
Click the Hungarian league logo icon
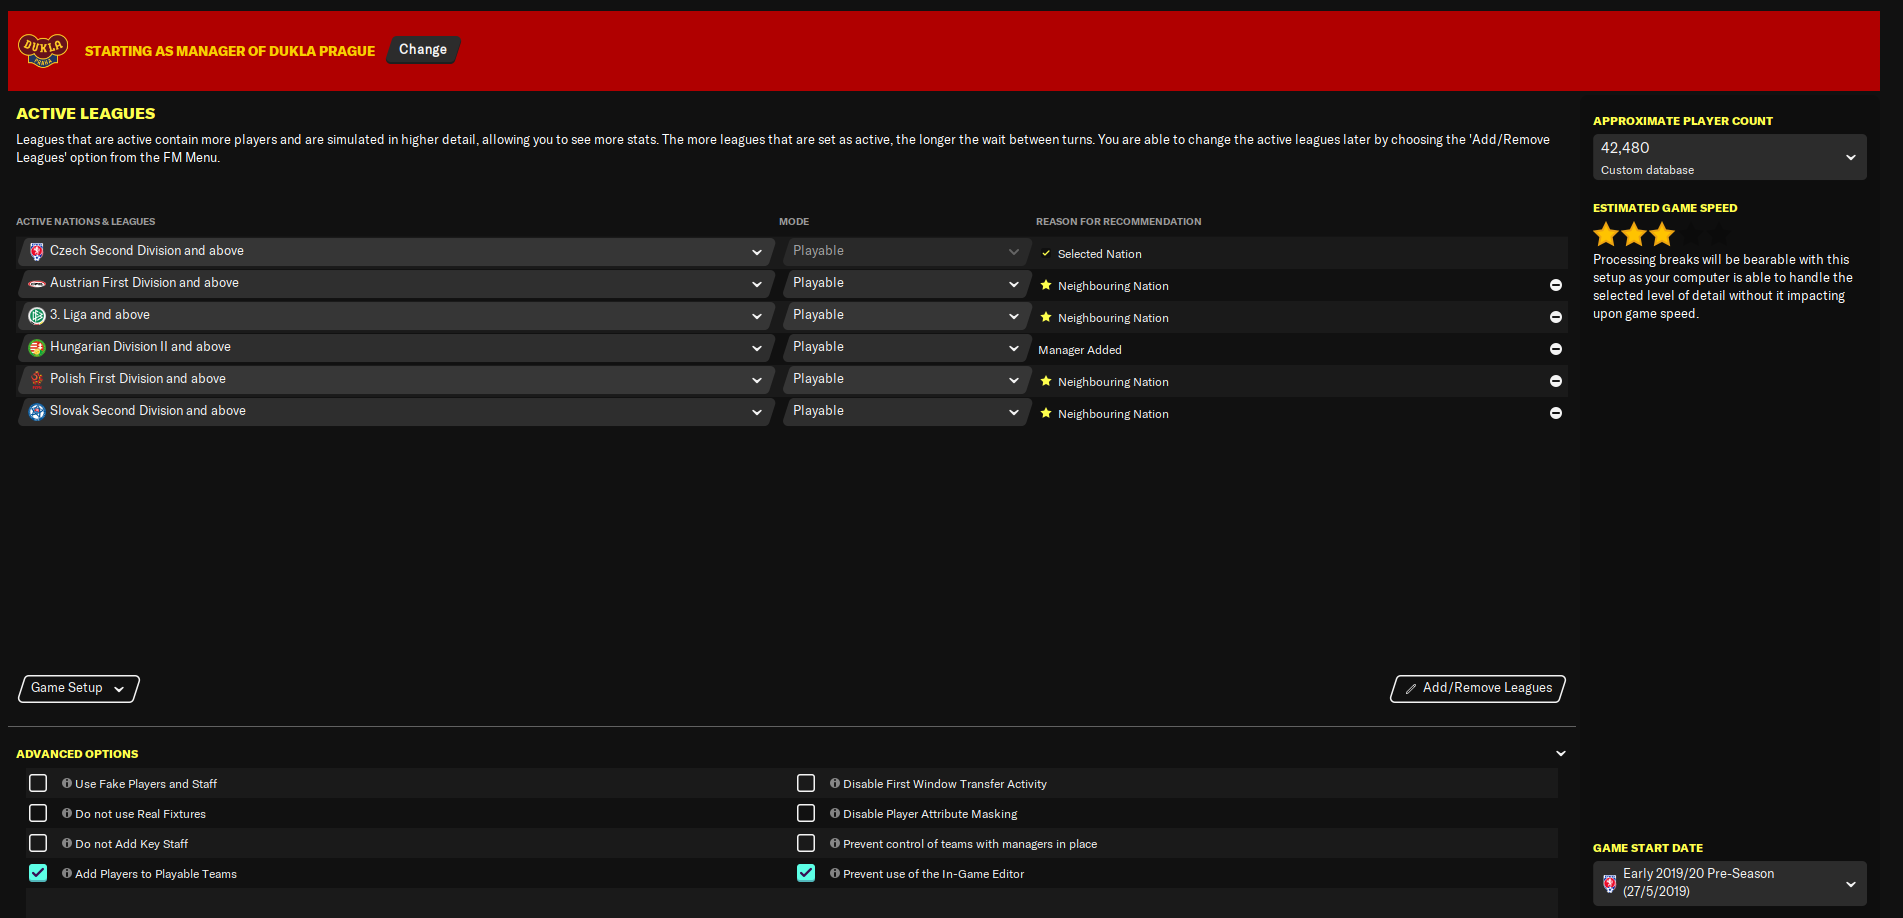pos(37,348)
